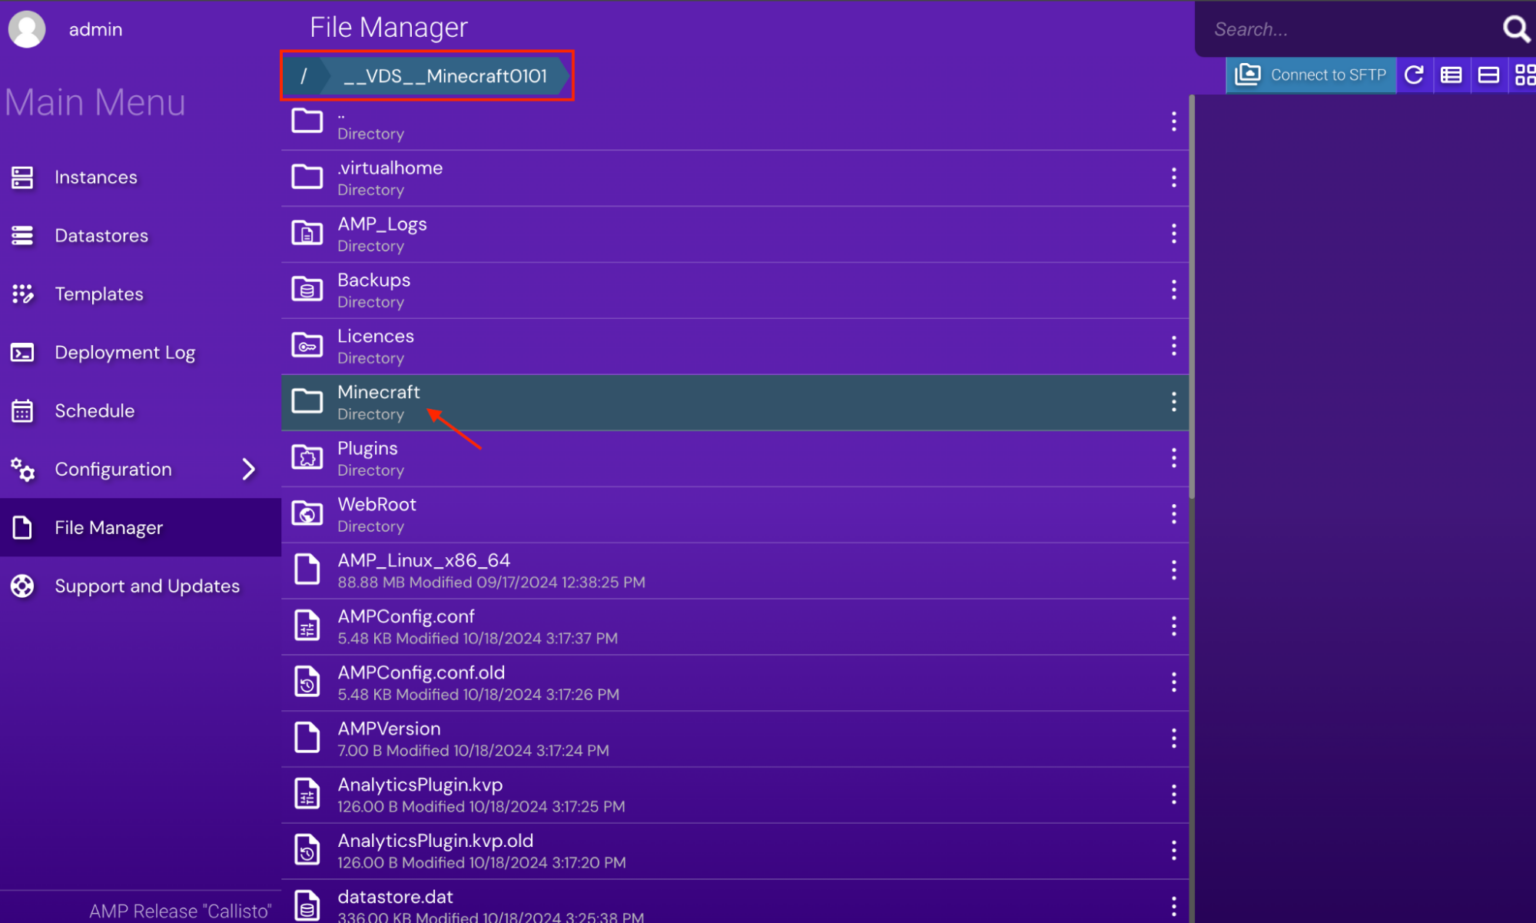
Task: Open options menu for the Minecraft directory
Action: [x=1173, y=402]
